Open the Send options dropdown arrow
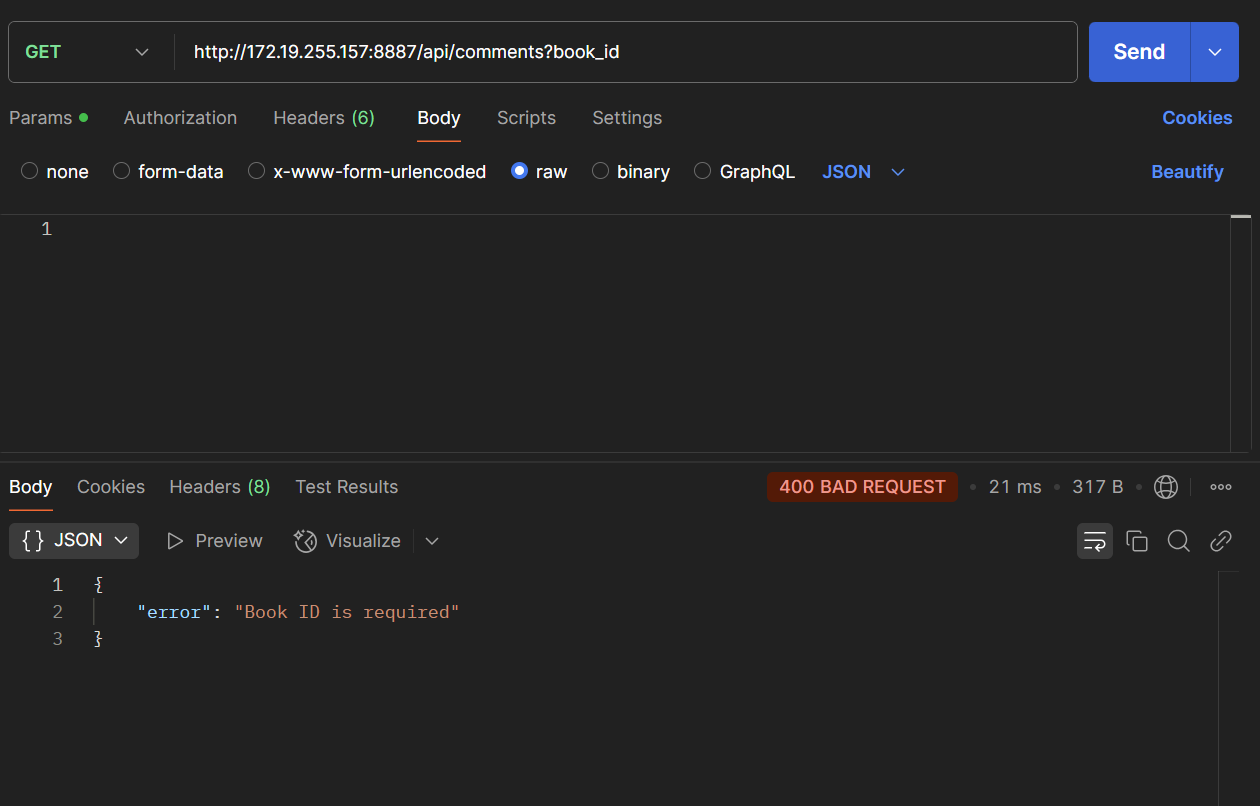 [x=1215, y=52]
